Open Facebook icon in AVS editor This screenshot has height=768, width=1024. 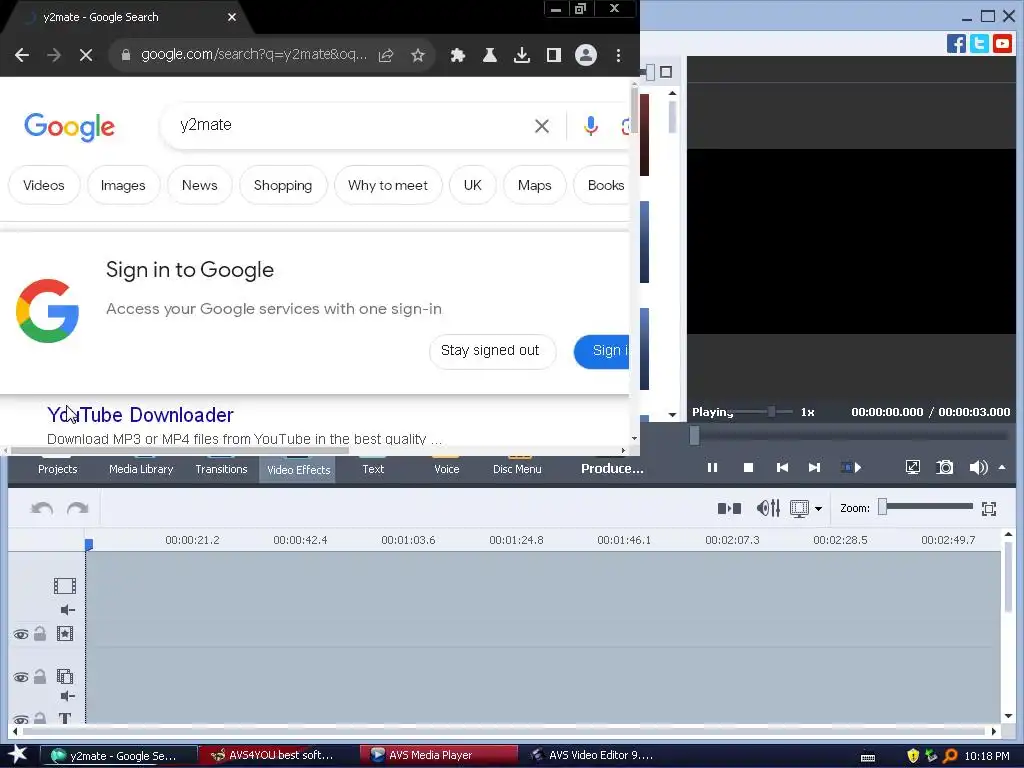click(956, 44)
